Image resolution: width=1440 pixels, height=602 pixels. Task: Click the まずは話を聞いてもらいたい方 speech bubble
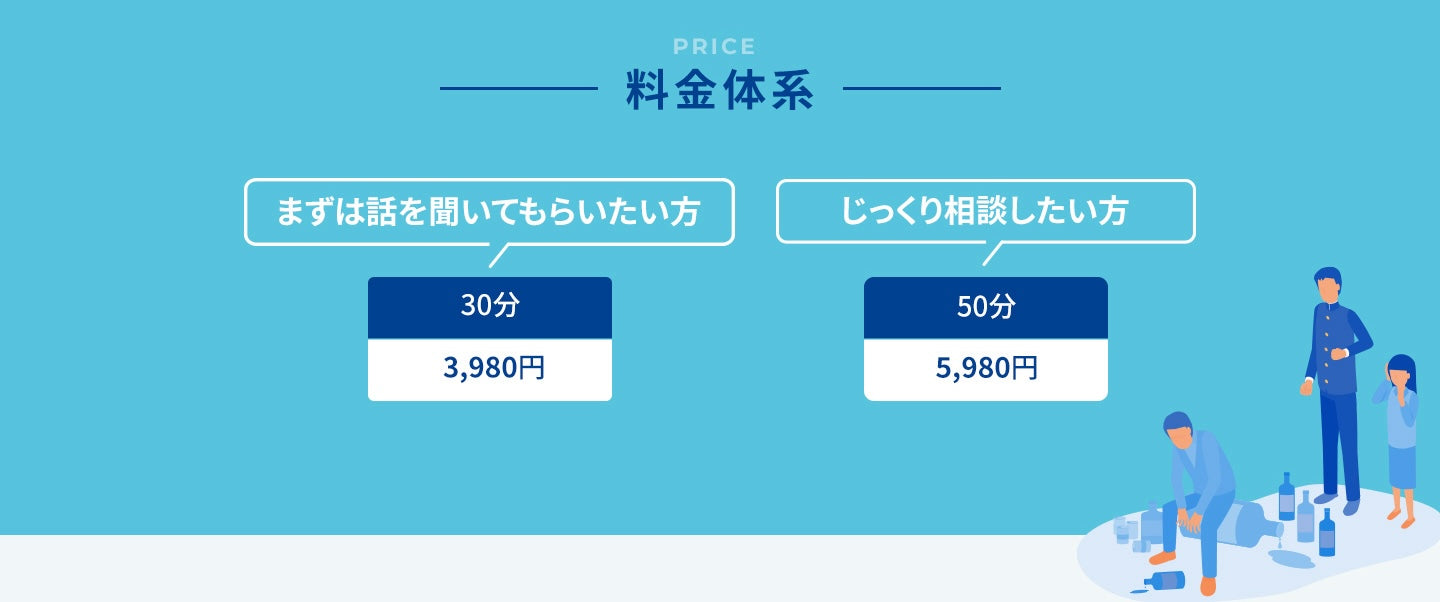point(489,212)
